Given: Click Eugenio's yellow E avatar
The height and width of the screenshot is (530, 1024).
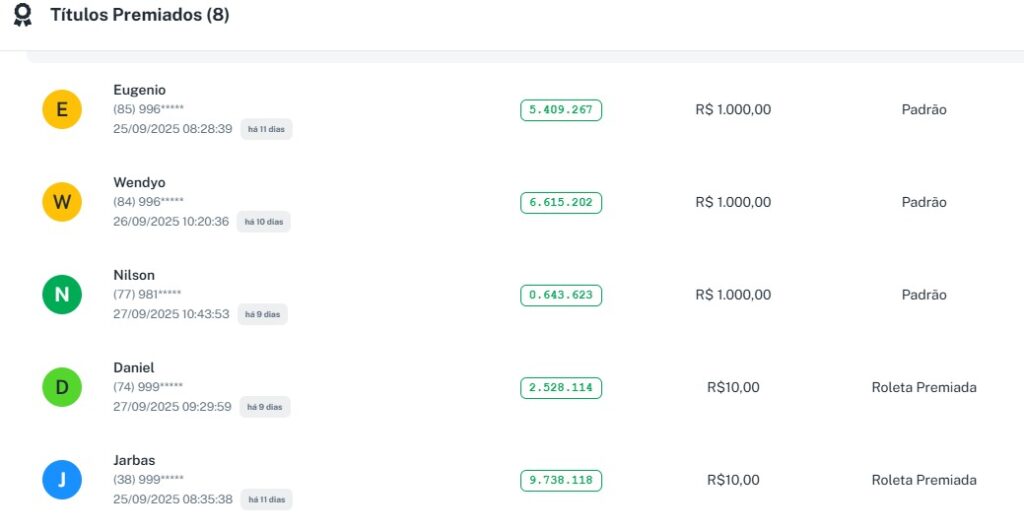Looking at the screenshot, I should [62, 110].
